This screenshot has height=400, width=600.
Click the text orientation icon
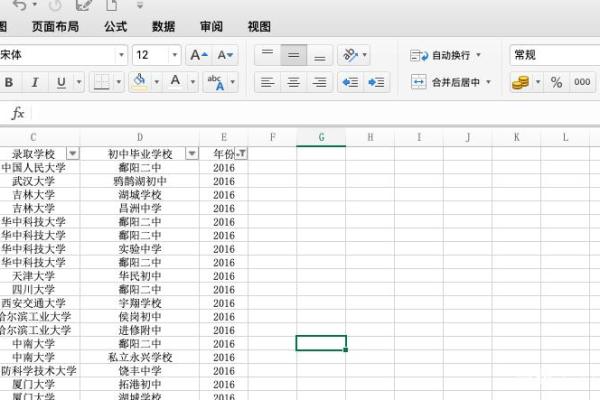350,55
